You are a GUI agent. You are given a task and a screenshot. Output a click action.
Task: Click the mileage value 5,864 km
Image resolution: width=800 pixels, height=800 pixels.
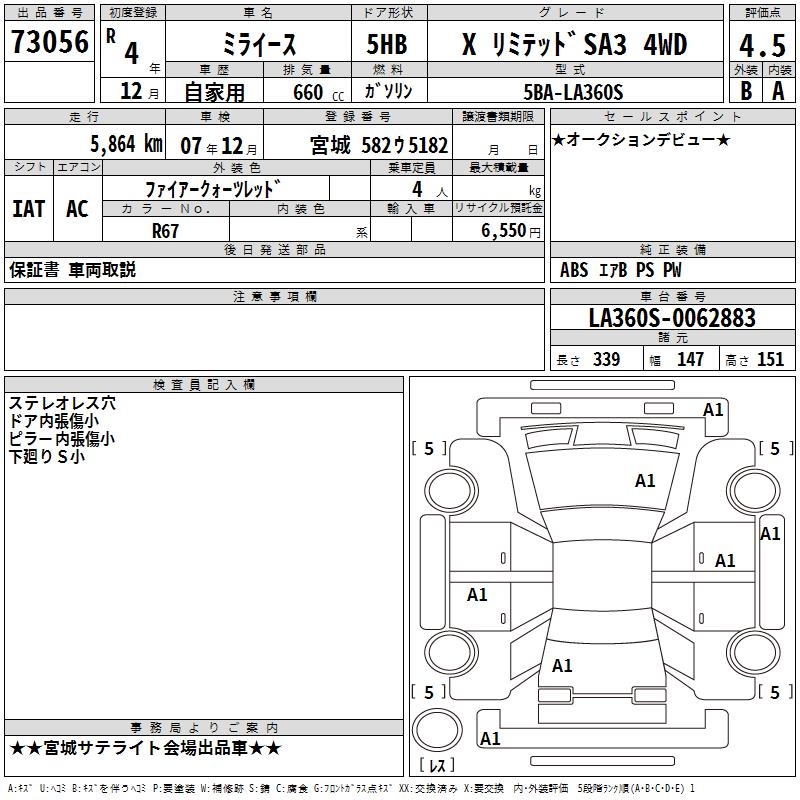tap(126, 144)
